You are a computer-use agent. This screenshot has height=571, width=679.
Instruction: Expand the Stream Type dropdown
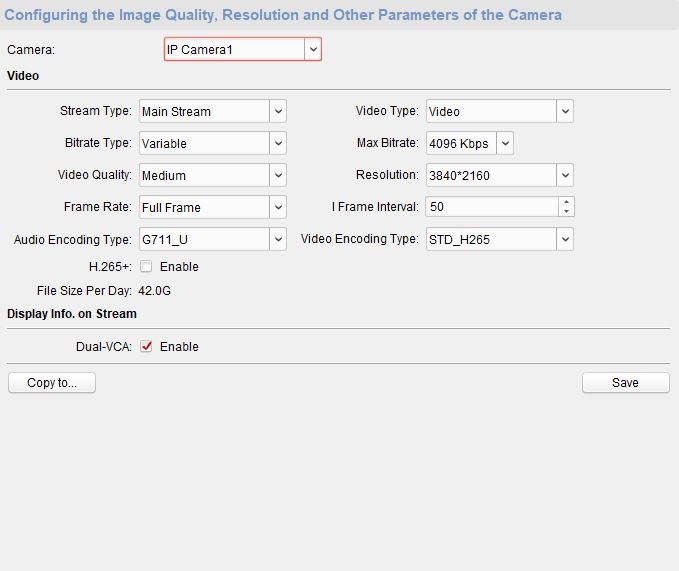pyautogui.click(x=278, y=111)
